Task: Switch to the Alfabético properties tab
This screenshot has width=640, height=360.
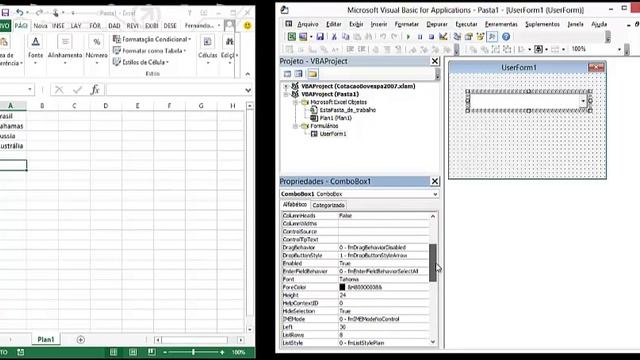Action: coord(295,204)
